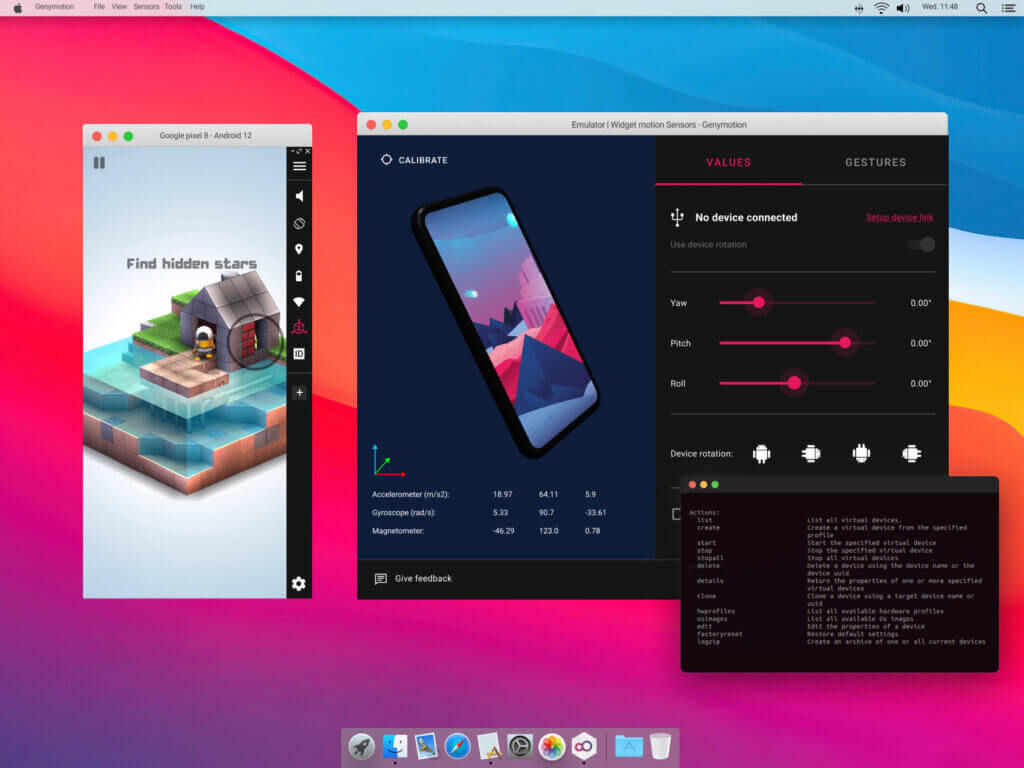Pause the game with the pause icon
The height and width of the screenshot is (768, 1024).
click(x=99, y=163)
